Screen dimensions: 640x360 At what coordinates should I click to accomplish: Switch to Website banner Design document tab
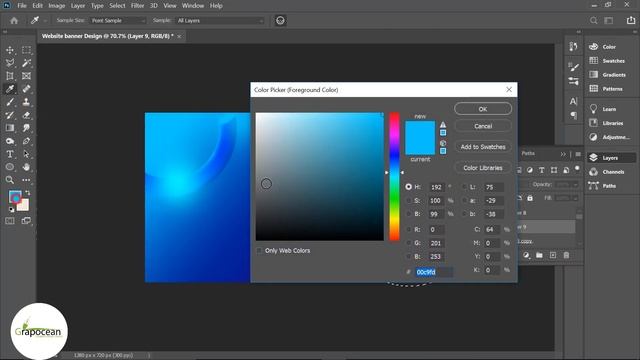108,36
